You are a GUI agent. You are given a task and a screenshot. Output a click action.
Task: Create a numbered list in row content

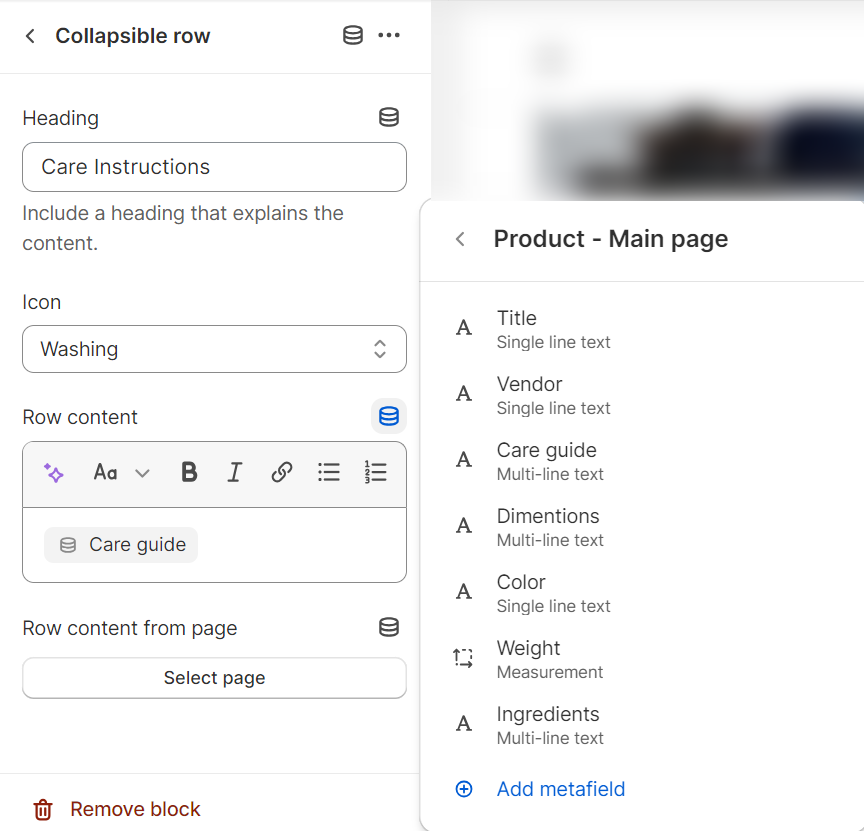tap(376, 472)
